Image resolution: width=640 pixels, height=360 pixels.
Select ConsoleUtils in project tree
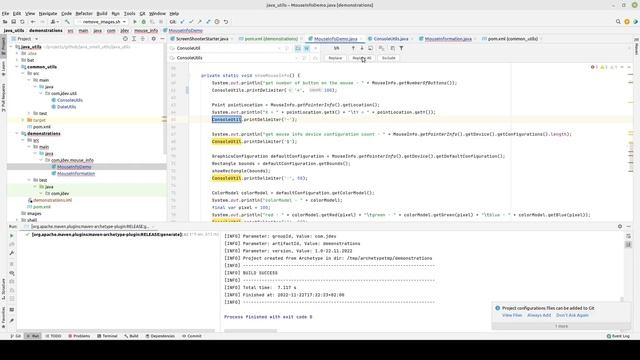tap(70, 100)
